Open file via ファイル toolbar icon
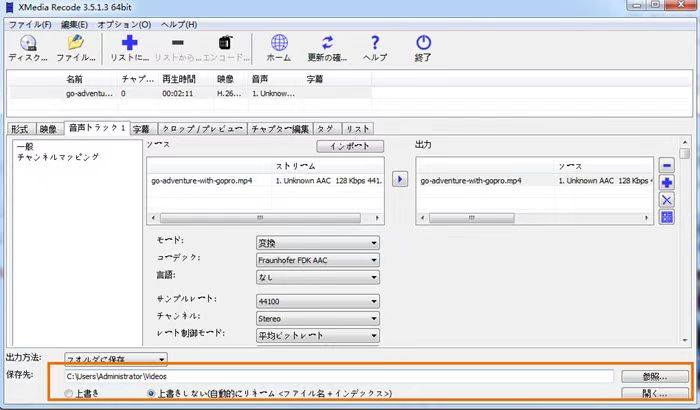The height and width of the screenshot is (410, 700). (76, 48)
